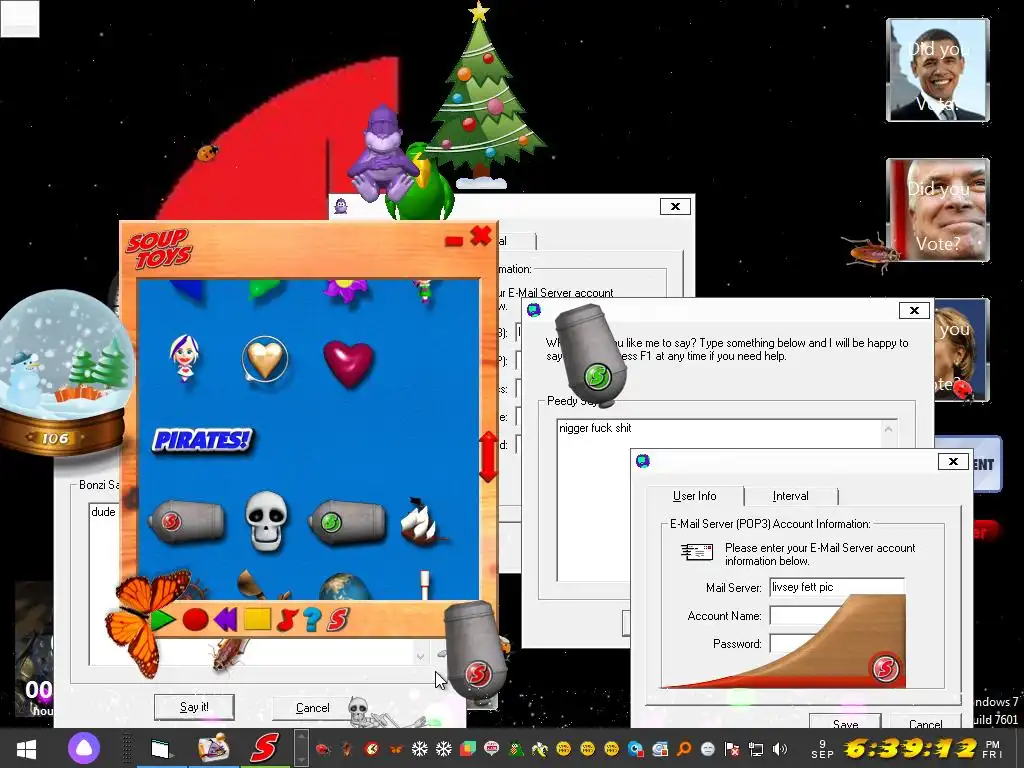Image resolution: width=1024 pixels, height=768 pixels.
Task: Click the Action Center flag tray icon
Action: coord(732,749)
